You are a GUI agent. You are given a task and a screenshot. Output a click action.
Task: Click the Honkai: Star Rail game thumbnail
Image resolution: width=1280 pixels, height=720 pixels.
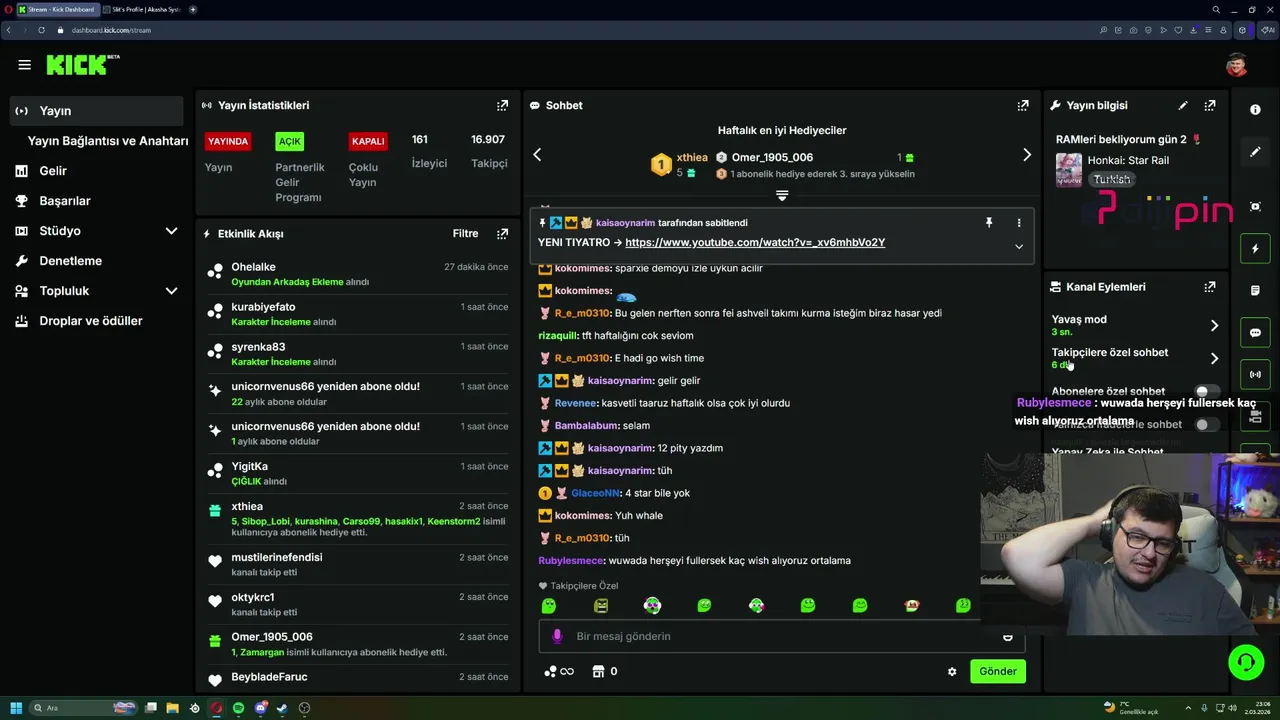1069,170
